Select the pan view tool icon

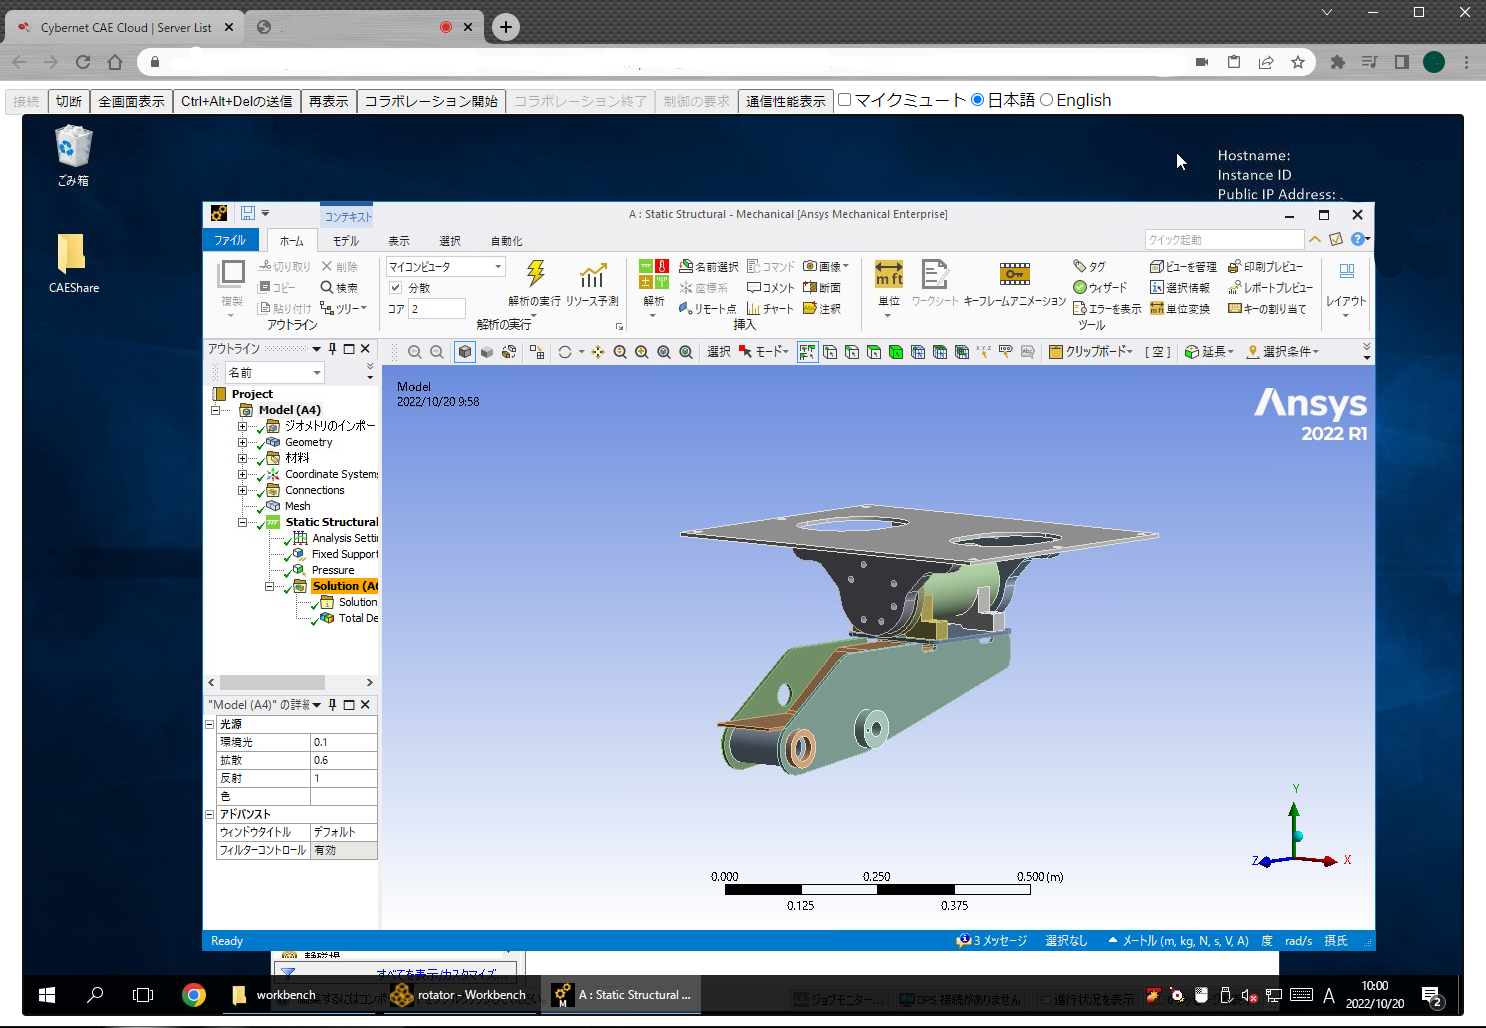point(598,352)
